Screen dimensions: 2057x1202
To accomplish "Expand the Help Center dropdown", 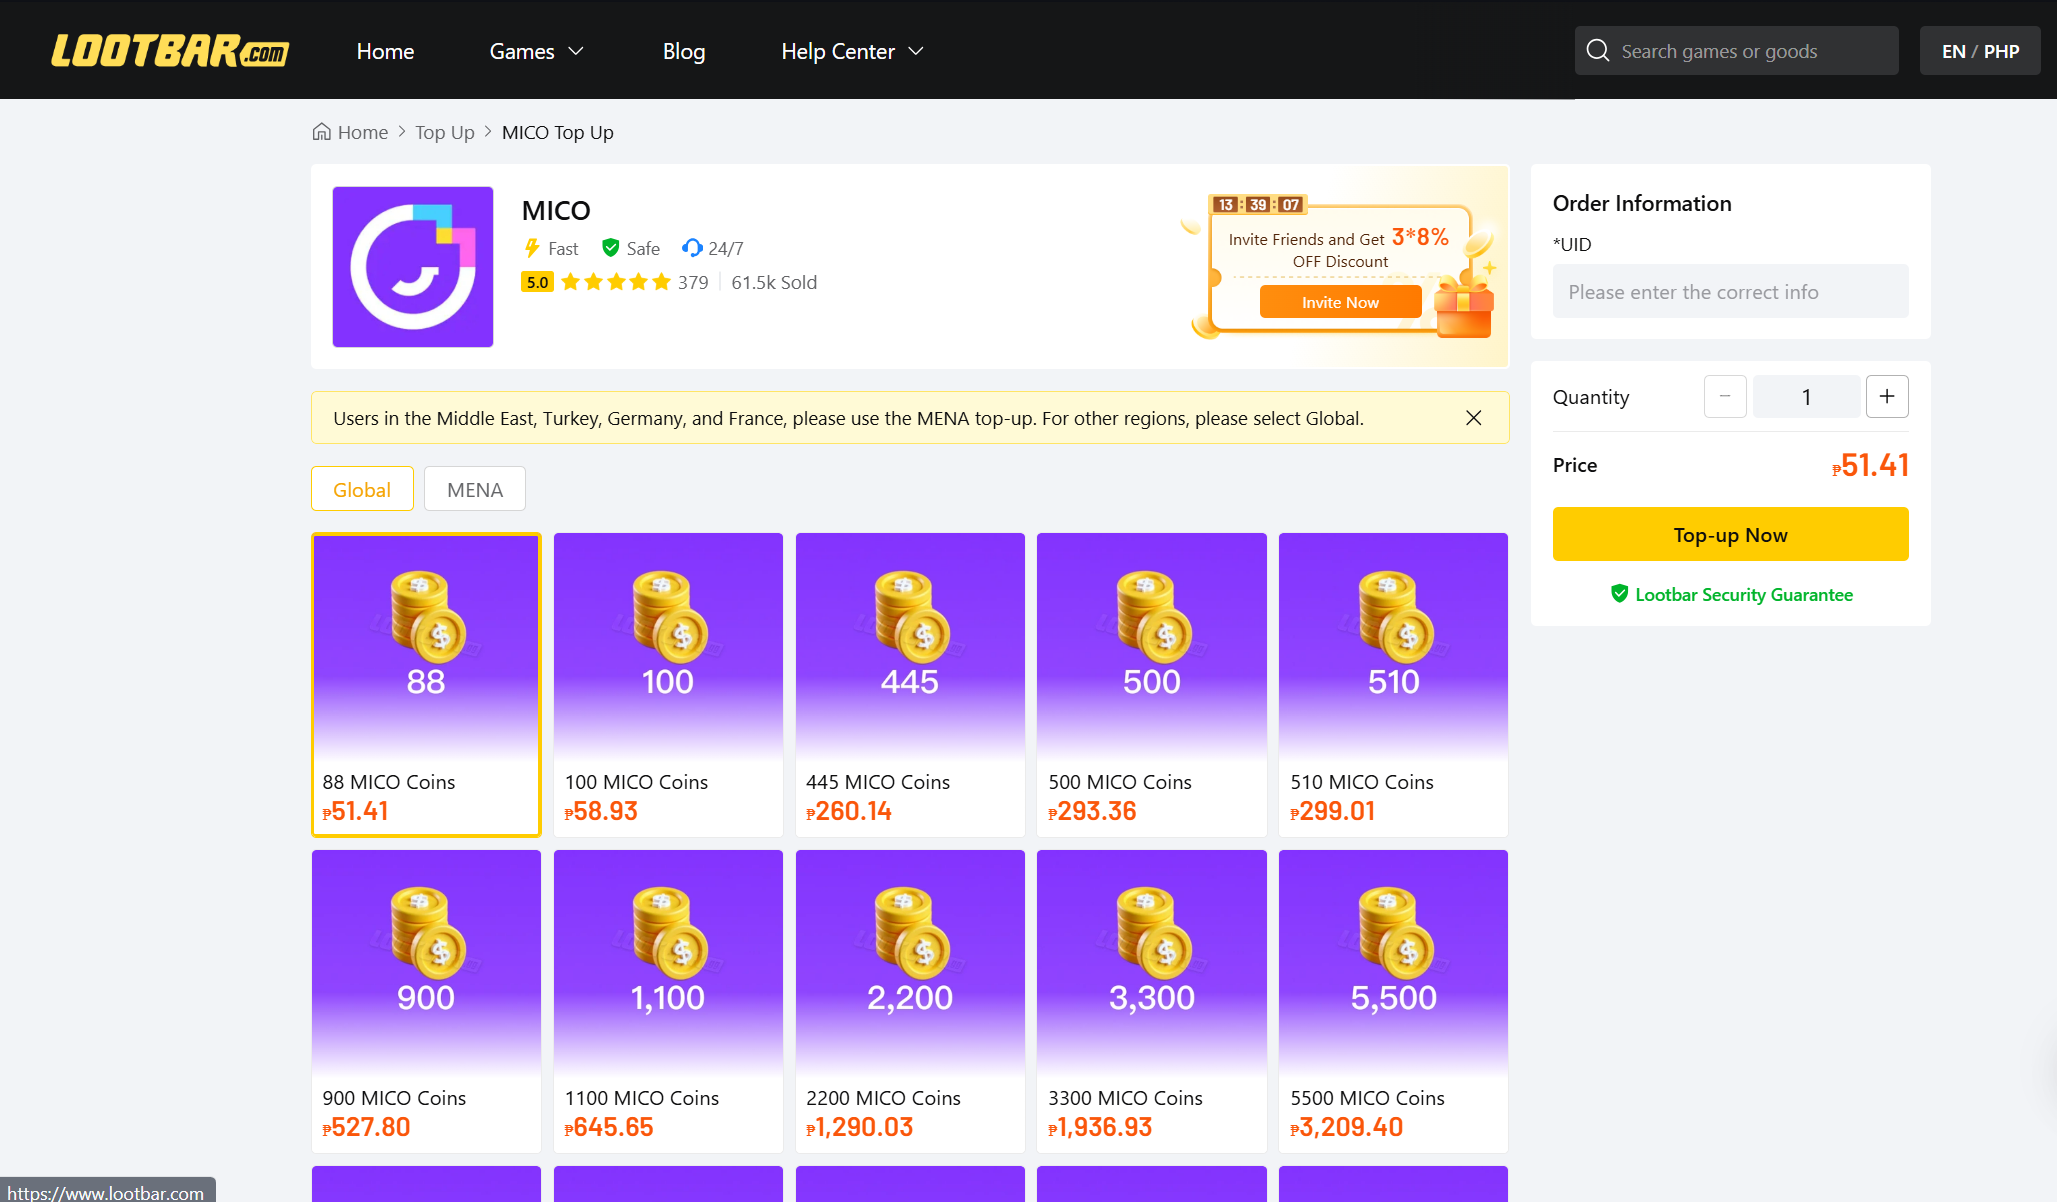I will click(852, 51).
